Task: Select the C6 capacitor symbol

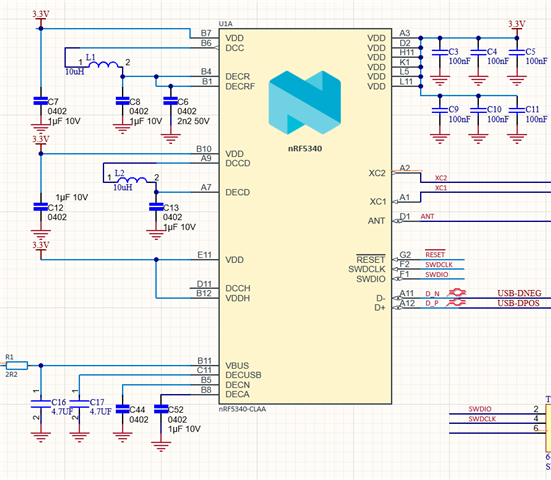Action: [x=170, y=101]
